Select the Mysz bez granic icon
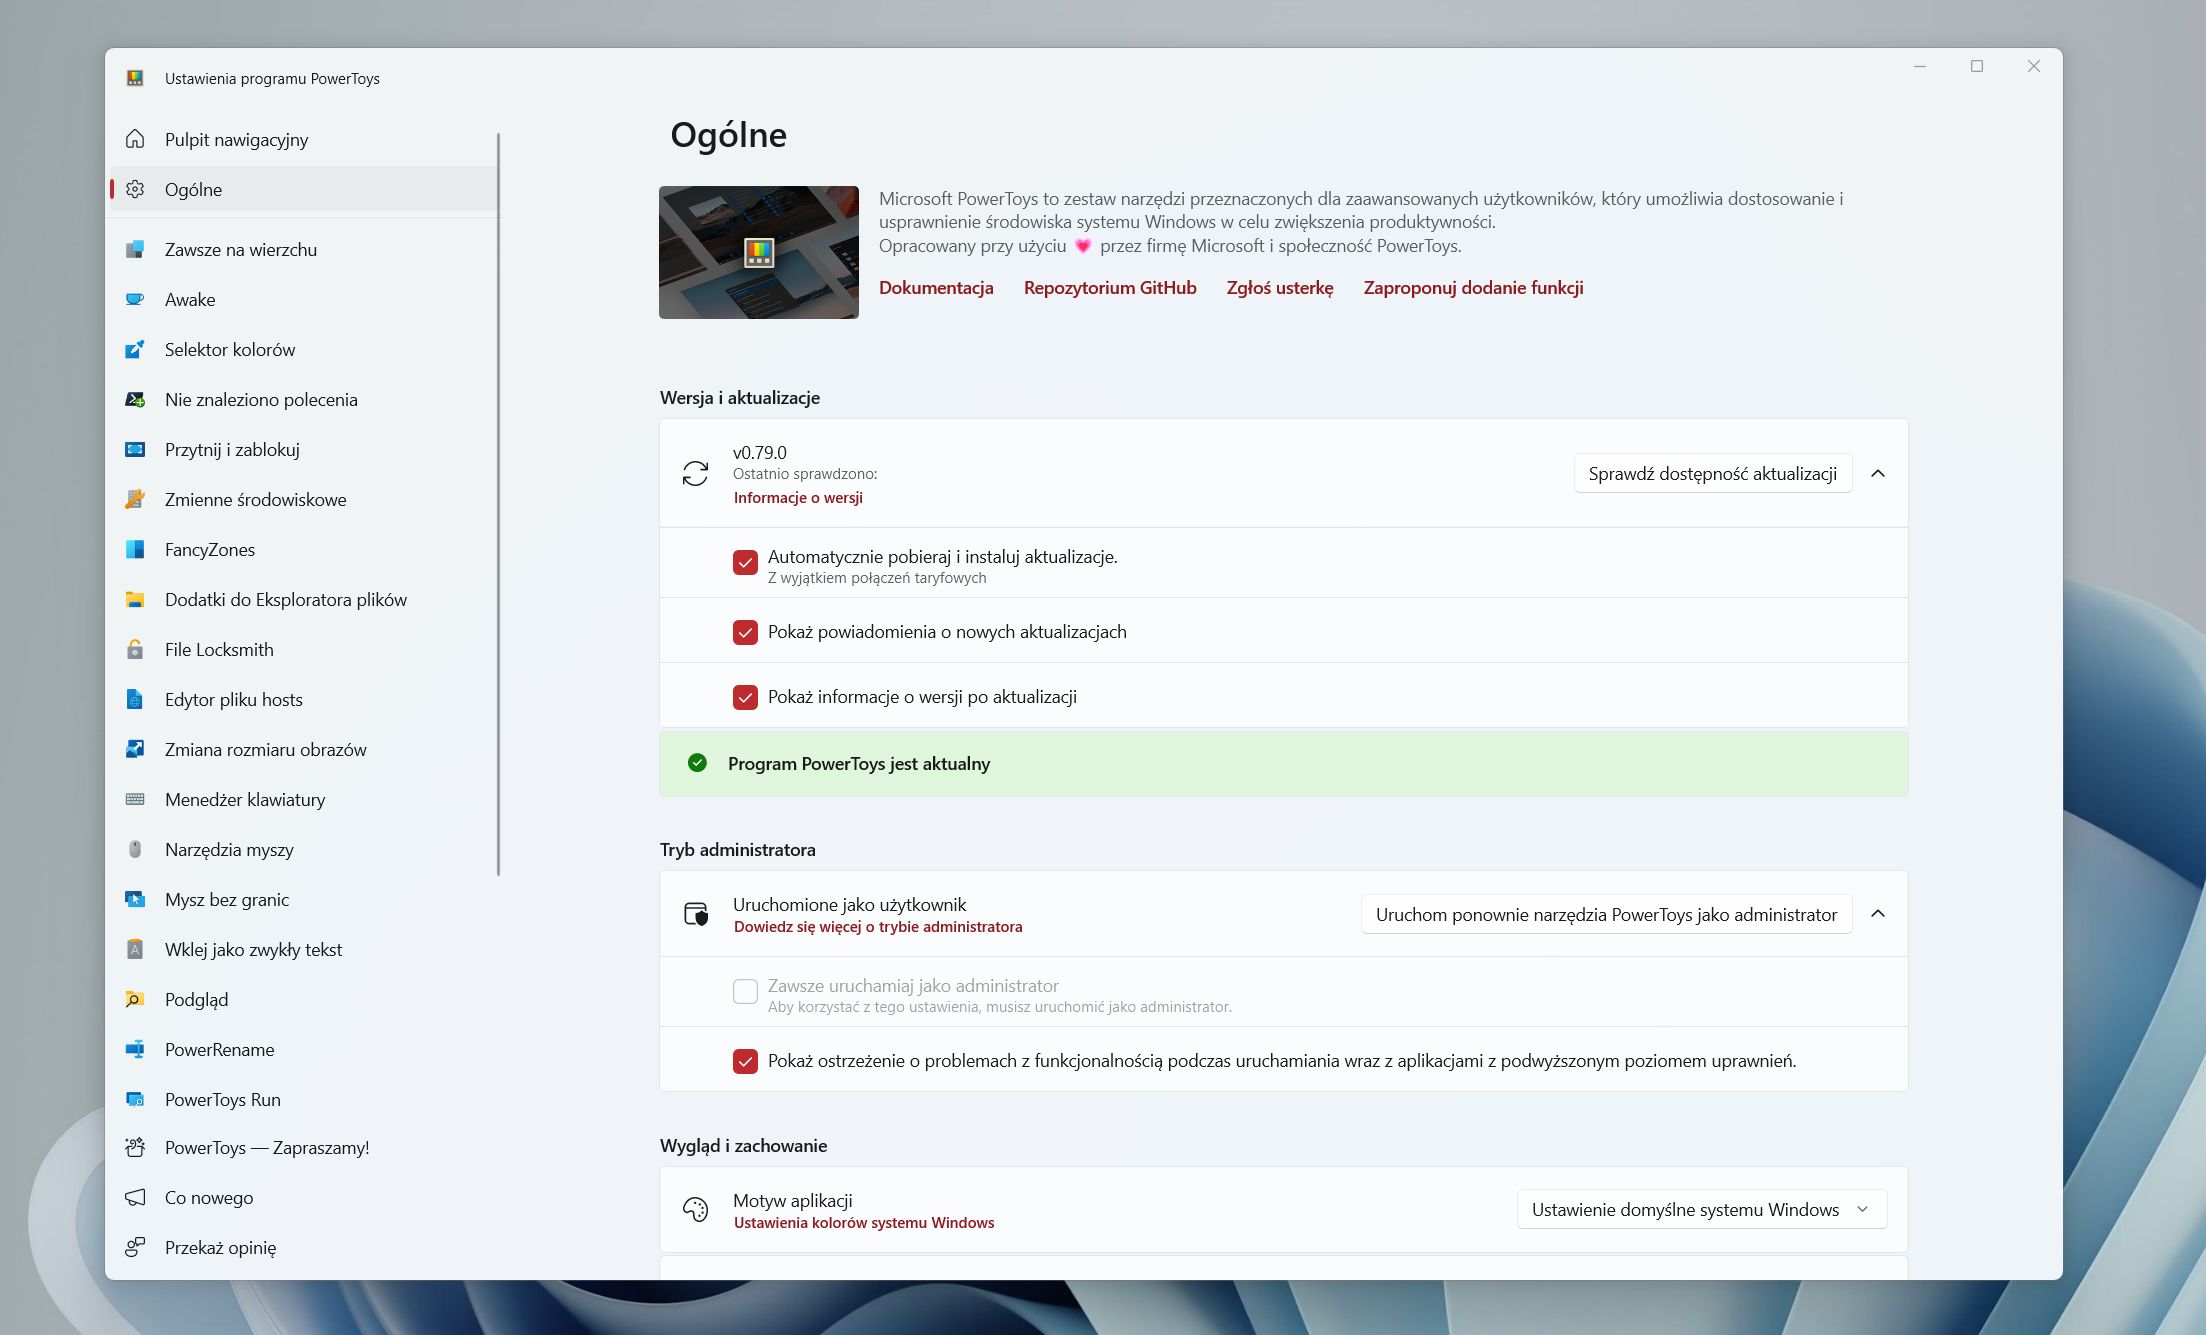Image resolution: width=2206 pixels, height=1335 pixels. click(135, 899)
